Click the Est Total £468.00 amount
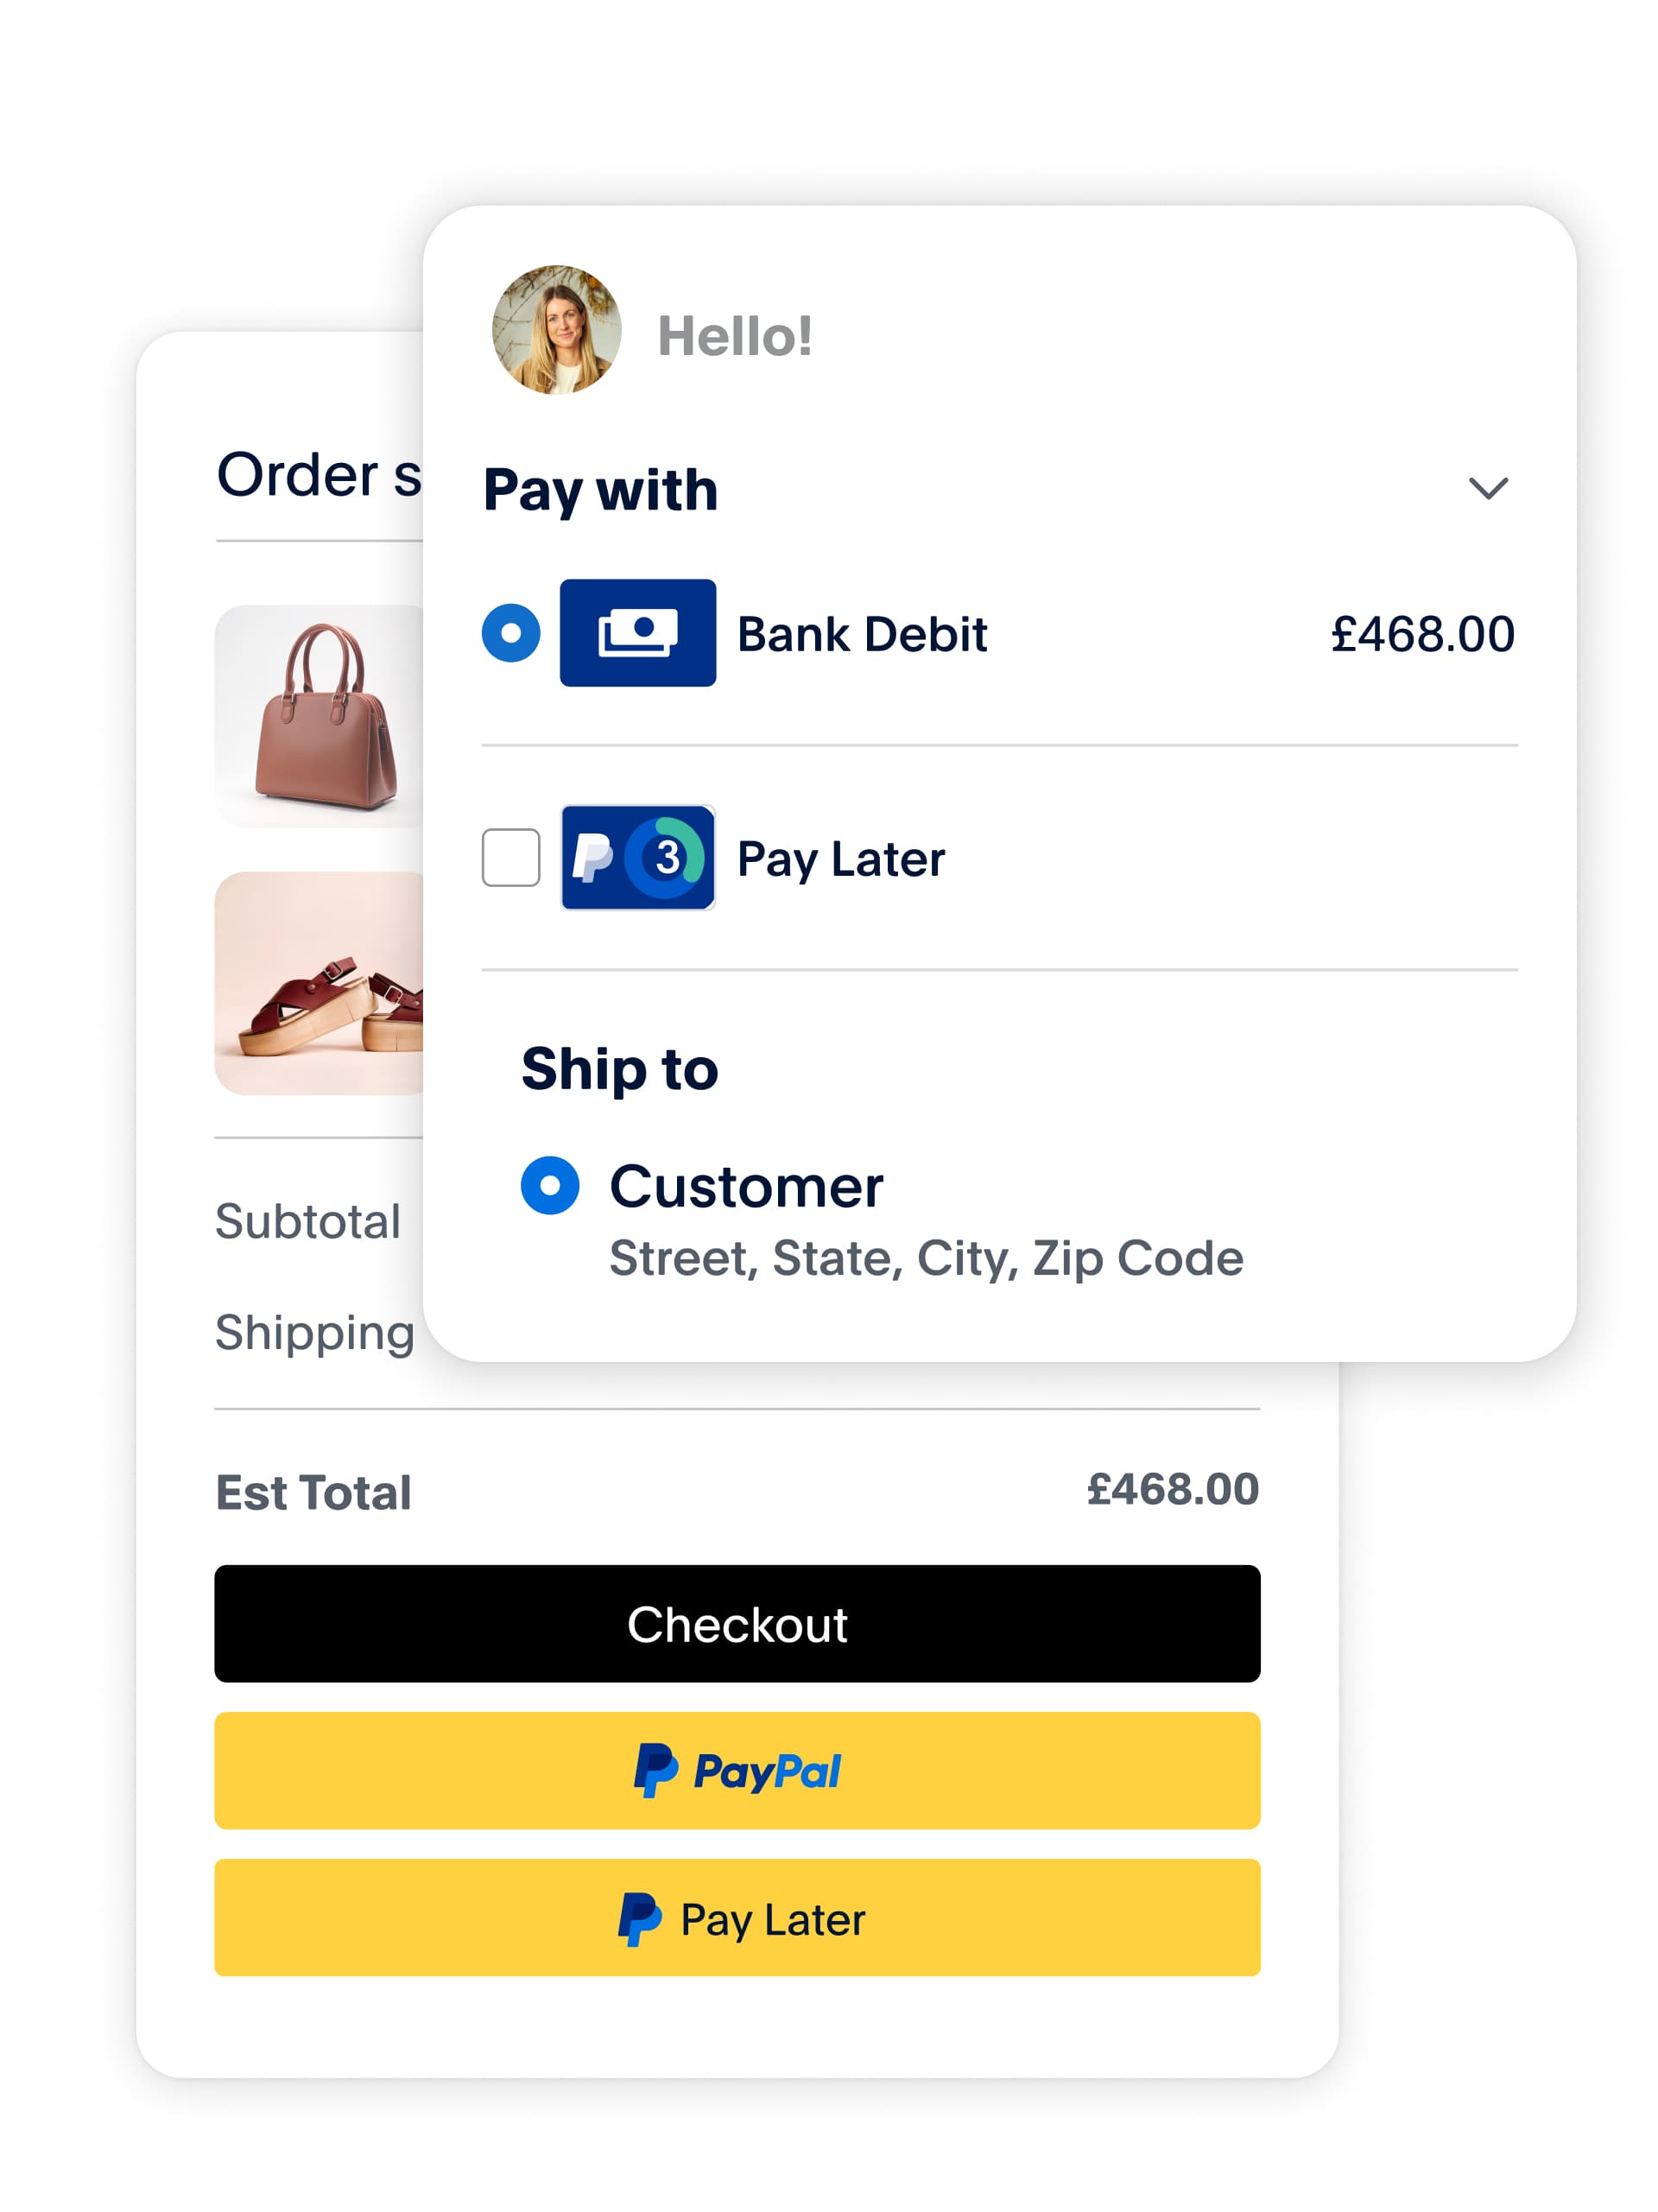 coord(1172,1489)
